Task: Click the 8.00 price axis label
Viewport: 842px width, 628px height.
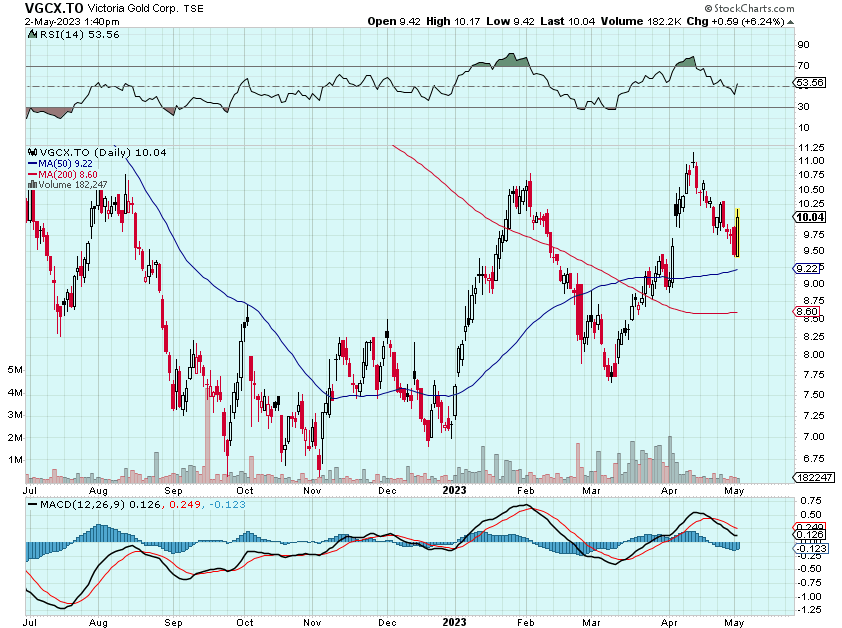Action: click(814, 355)
